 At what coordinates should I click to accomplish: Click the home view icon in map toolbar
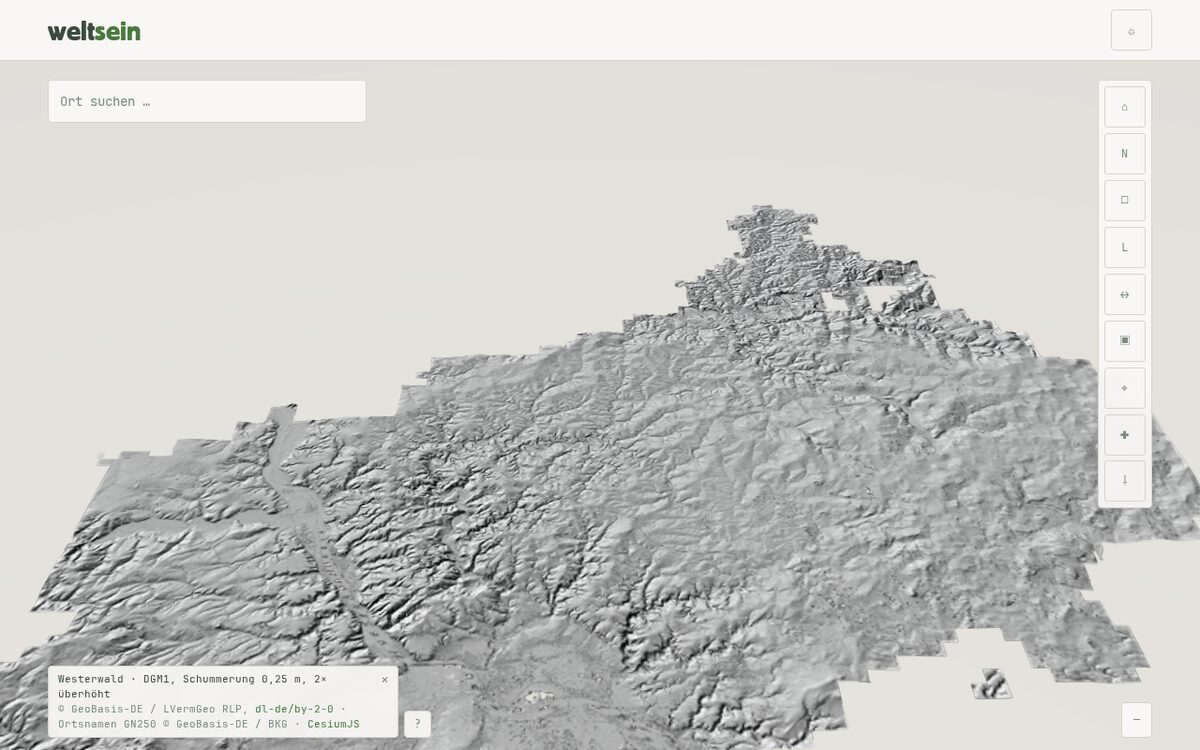(x=1124, y=107)
